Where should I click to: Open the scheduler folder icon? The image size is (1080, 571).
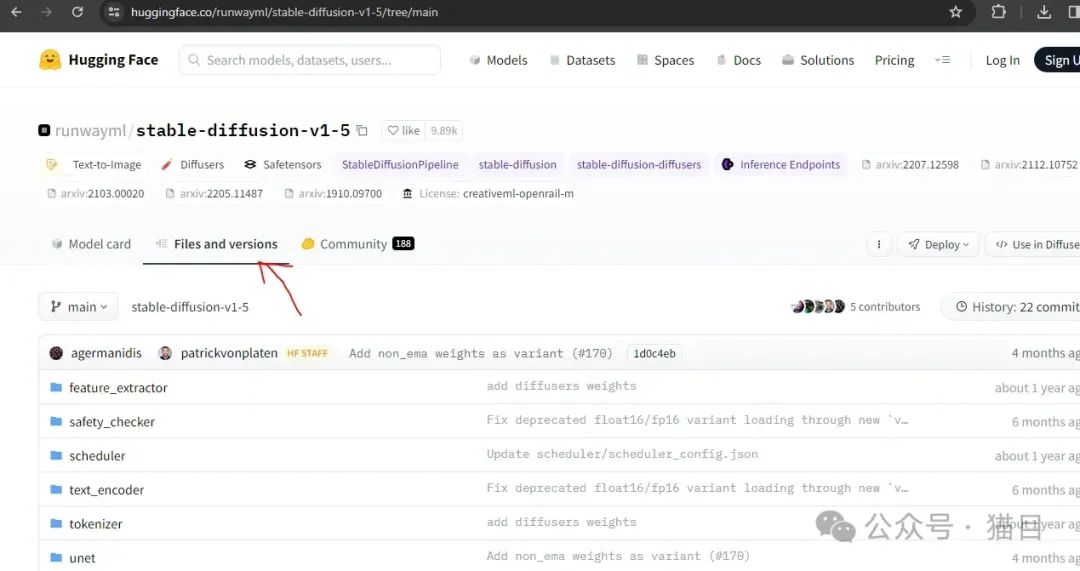coord(56,455)
